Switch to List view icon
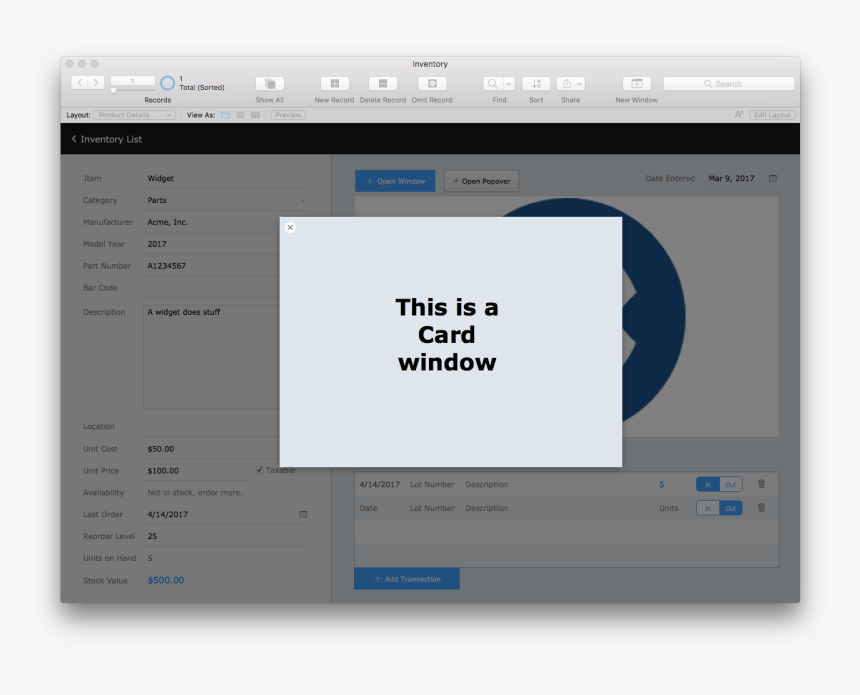 tap(240, 115)
